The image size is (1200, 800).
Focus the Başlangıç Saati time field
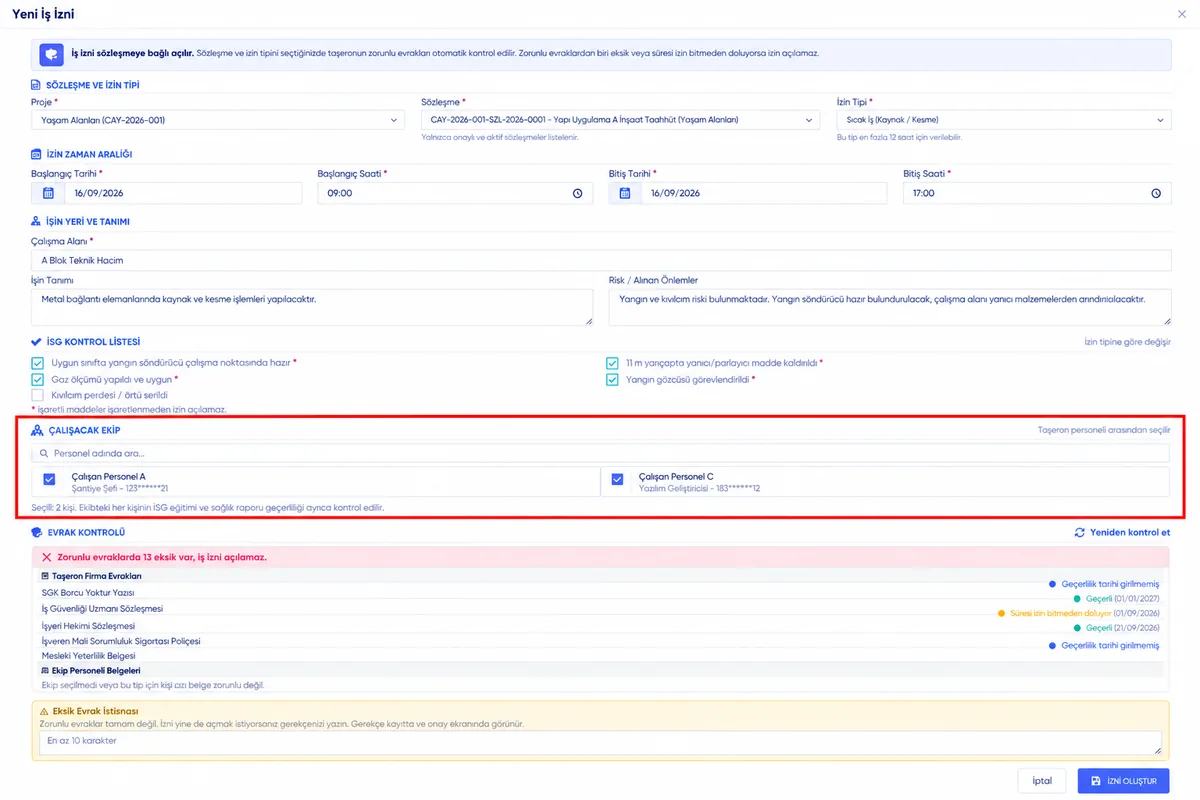[x=454, y=193]
